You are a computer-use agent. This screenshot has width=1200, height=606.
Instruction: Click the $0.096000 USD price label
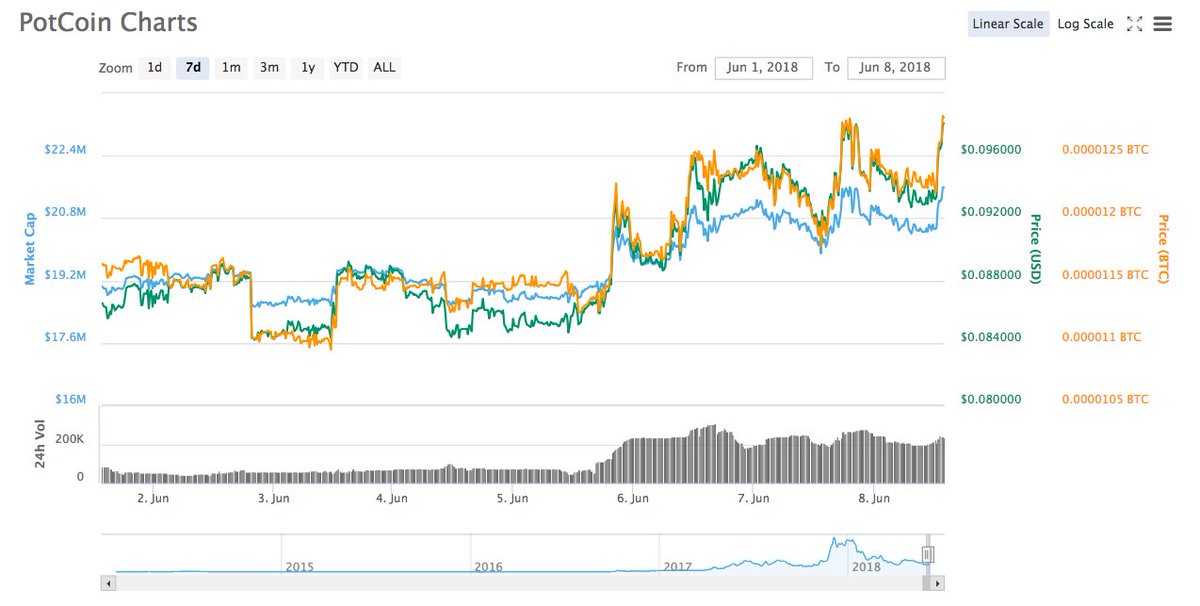pyautogui.click(x=991, y=150)
